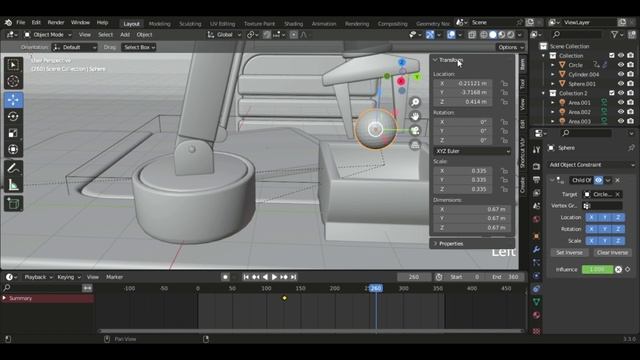The image size is (640, 360).
Task: Open the Object Constraints properties tab
Action: 536,289
